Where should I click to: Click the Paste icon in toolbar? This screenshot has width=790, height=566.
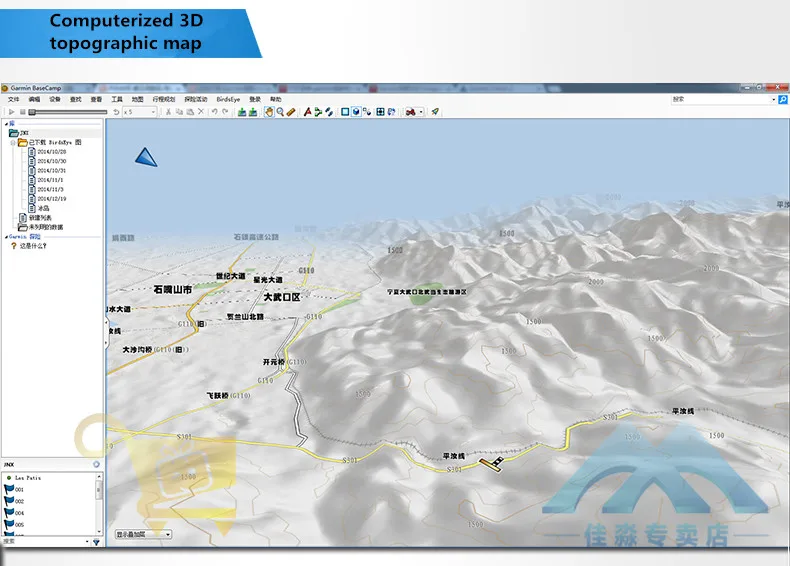pyautogui.click(x=190, y=112)
